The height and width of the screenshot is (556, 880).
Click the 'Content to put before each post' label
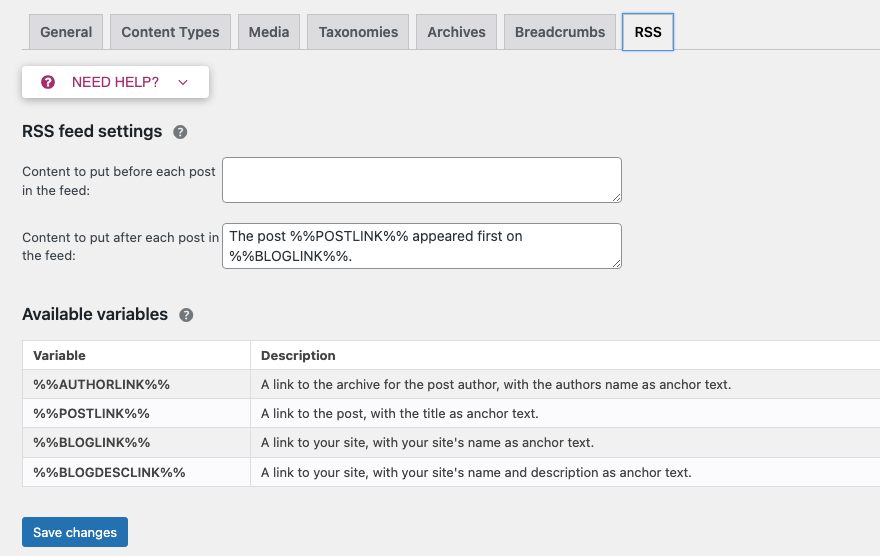tap(118, 181)
